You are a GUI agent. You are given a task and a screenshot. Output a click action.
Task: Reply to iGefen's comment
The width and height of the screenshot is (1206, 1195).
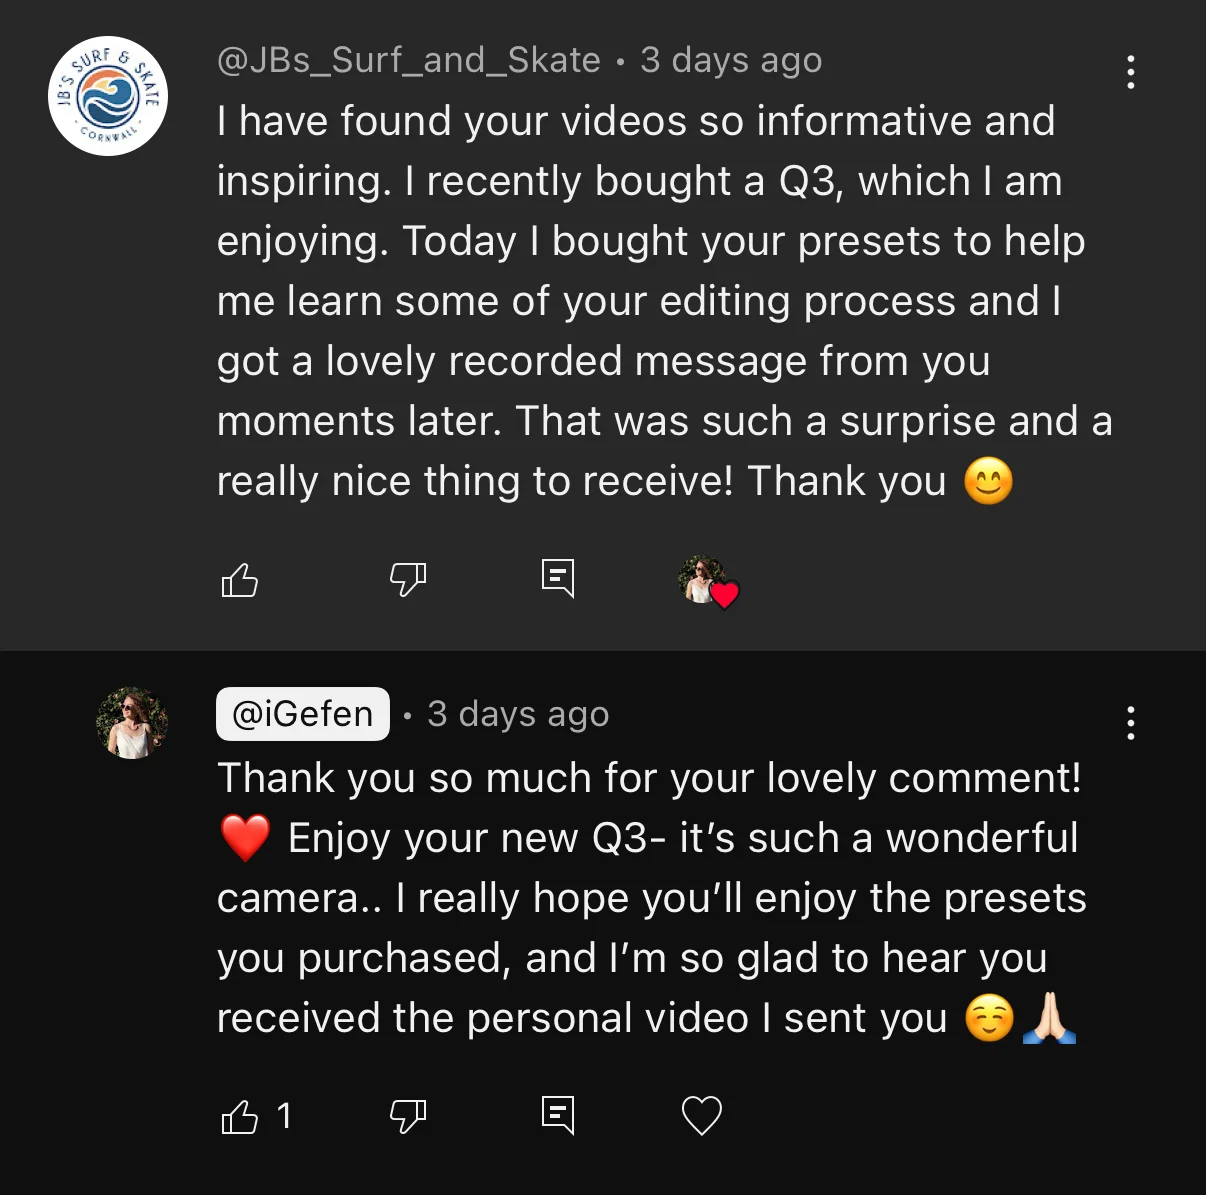(557, 1115)
